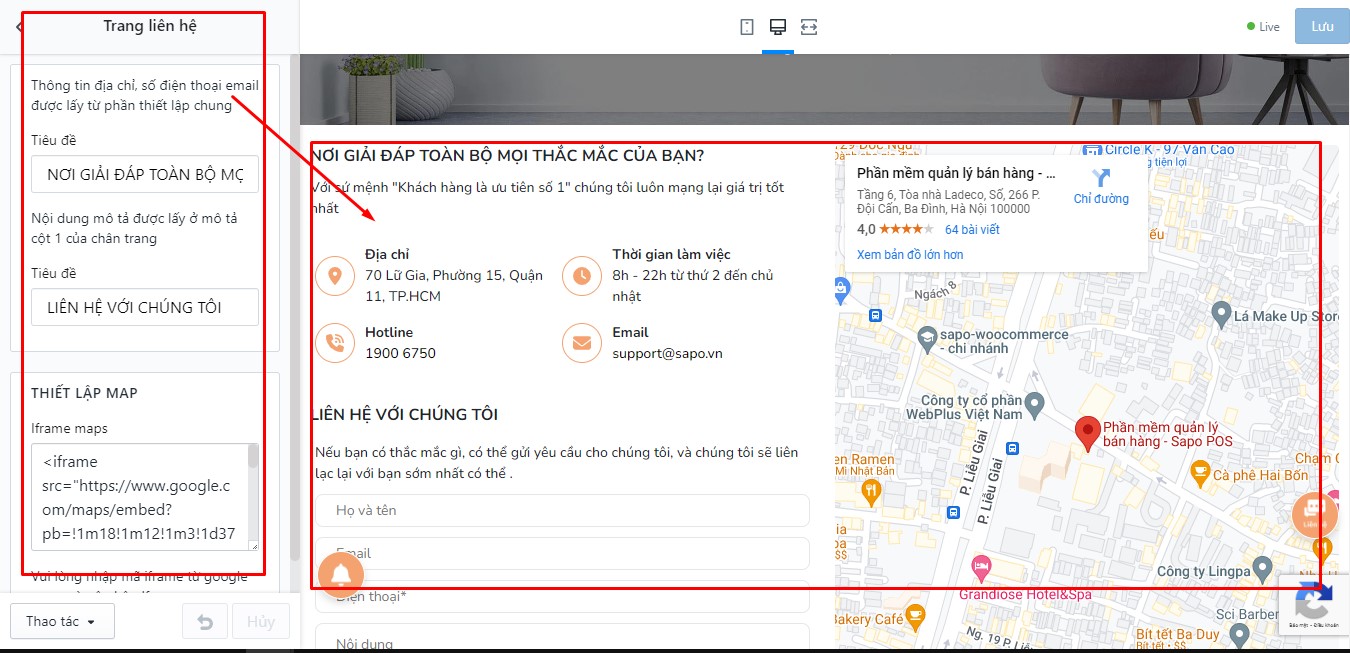Click orange notification bell icon
Screen dimensions: 1350x653
341,575
